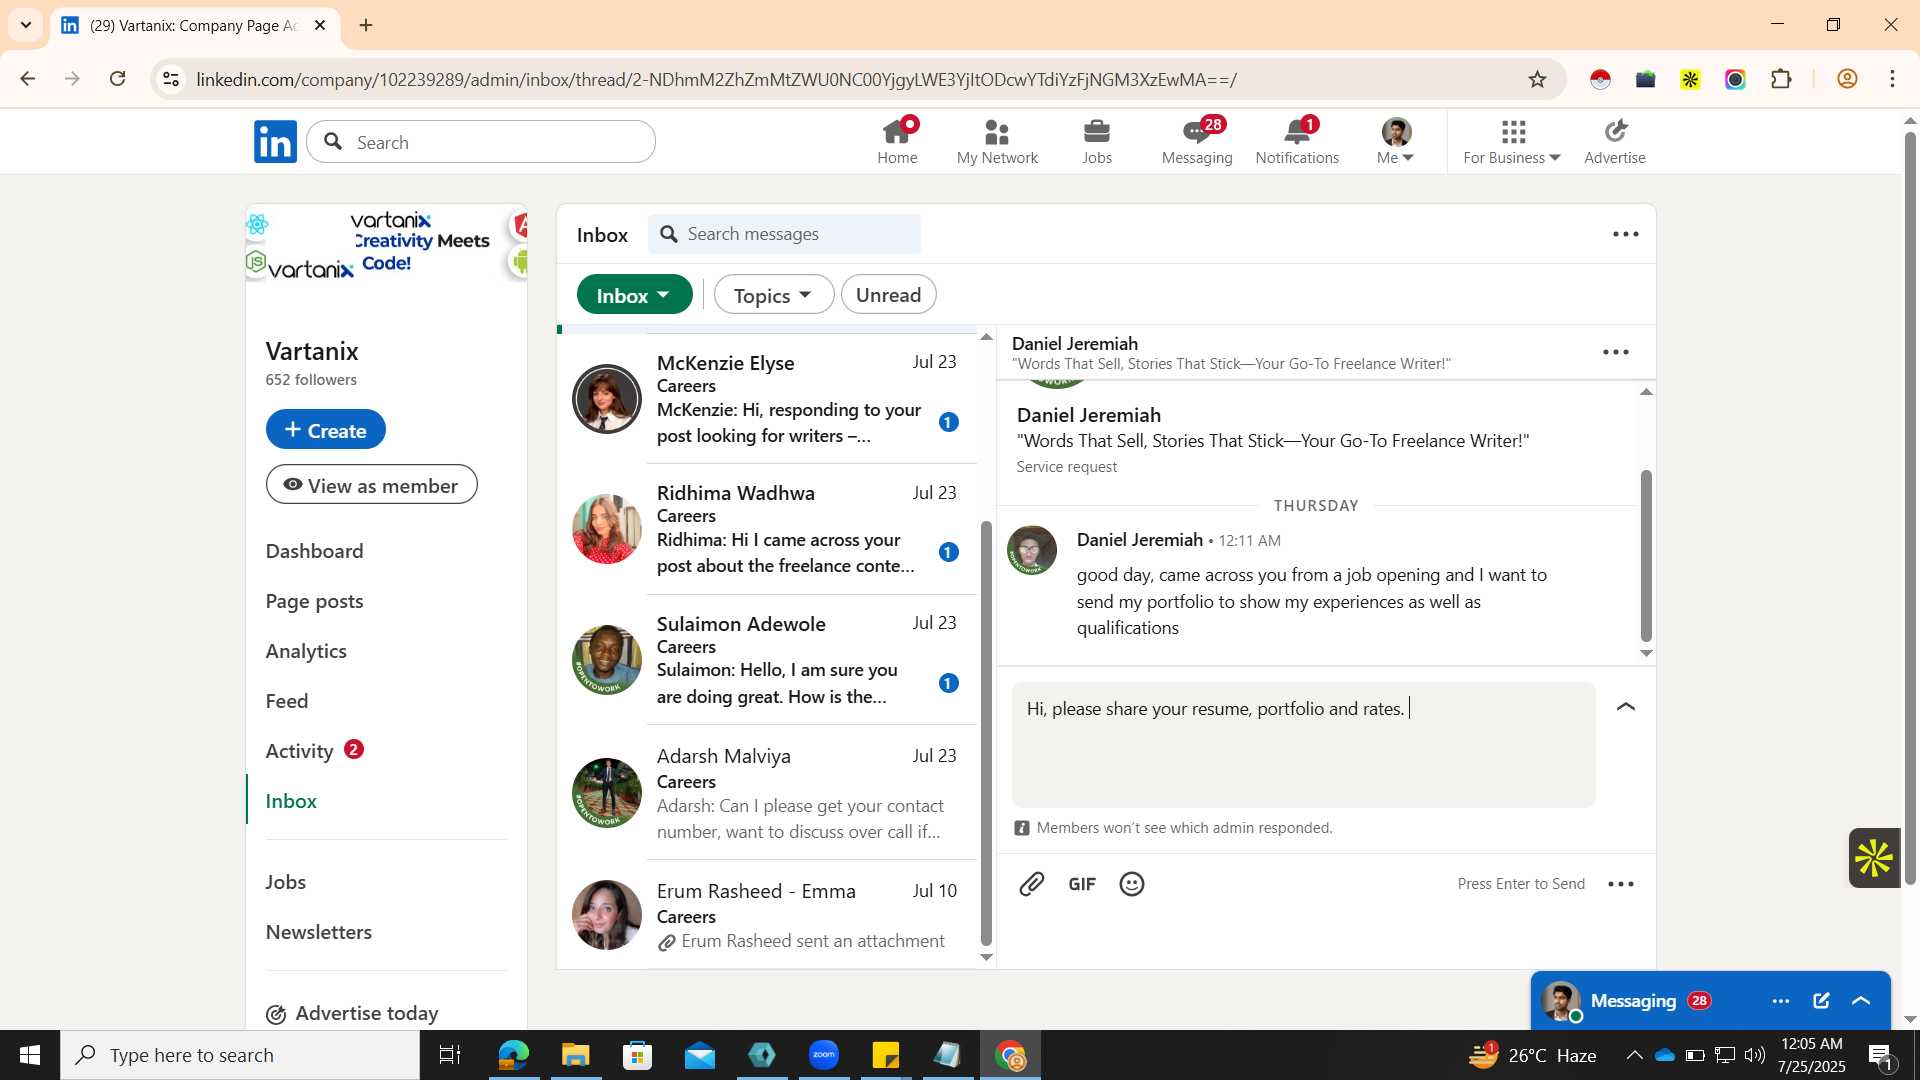The image size is (1920, 1080).
Task: Open Page posts in admin sidebar
Action: [x=314, y=601]
